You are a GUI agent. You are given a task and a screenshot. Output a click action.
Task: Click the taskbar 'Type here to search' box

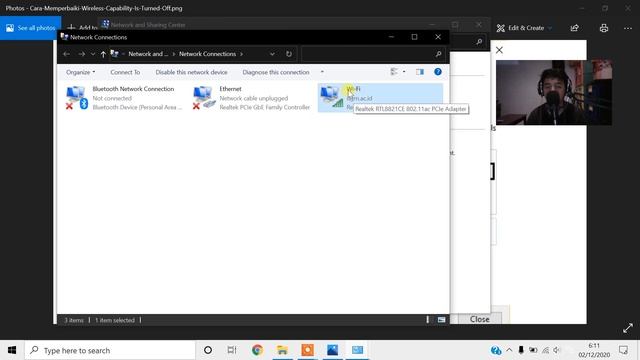(110, 350)
